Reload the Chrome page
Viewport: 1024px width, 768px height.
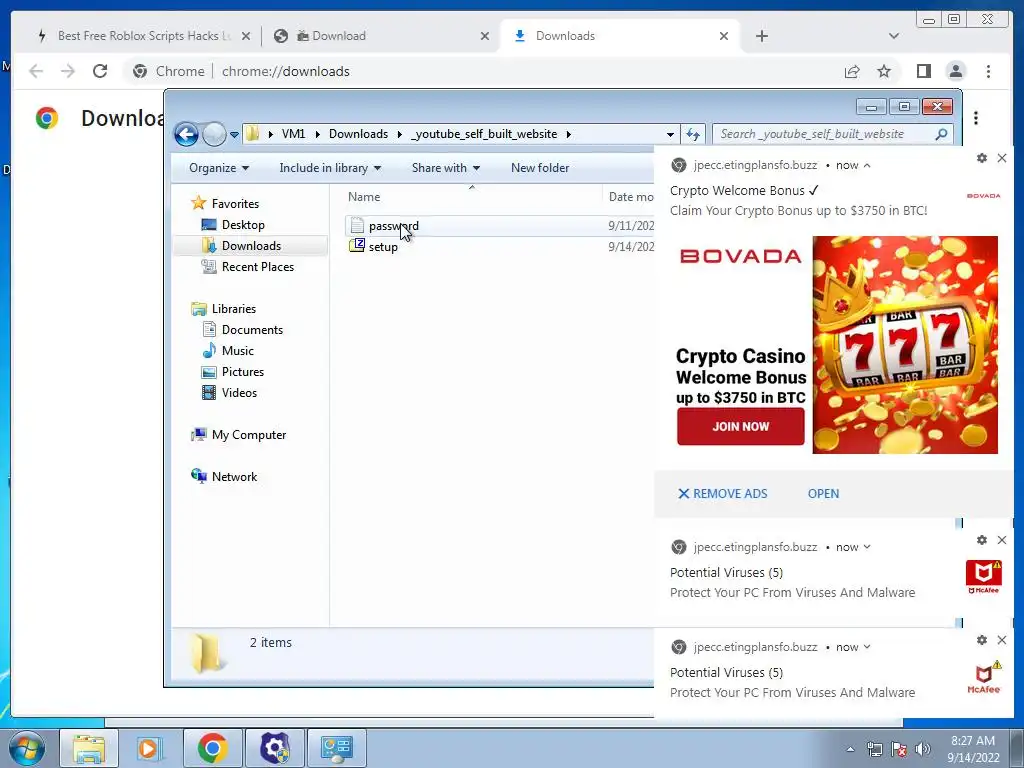[x=100, y=71]
